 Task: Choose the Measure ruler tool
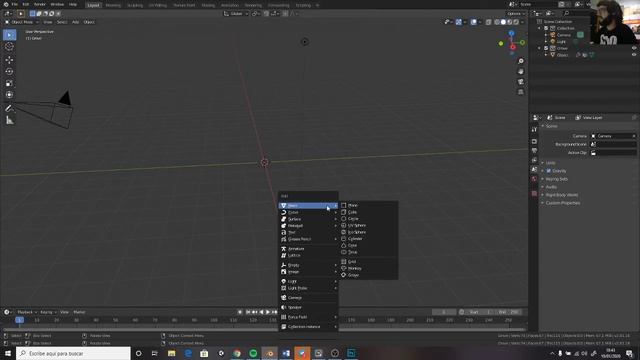(x=9, y=120)
